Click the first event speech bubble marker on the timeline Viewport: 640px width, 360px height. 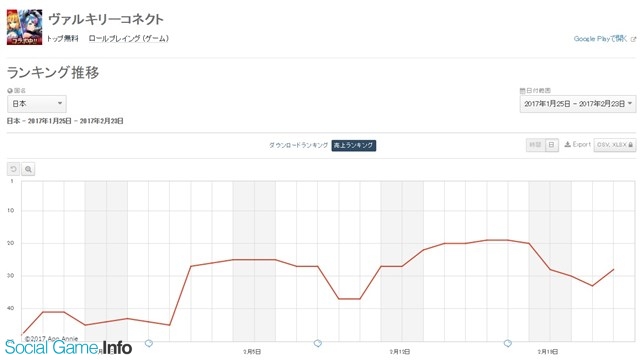149,343
